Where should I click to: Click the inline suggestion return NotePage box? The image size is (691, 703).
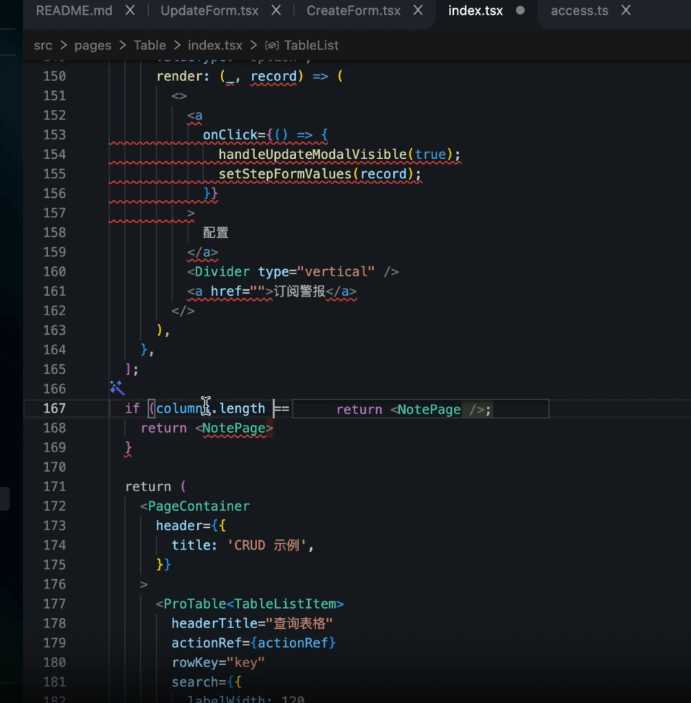[x=421, y=409]
